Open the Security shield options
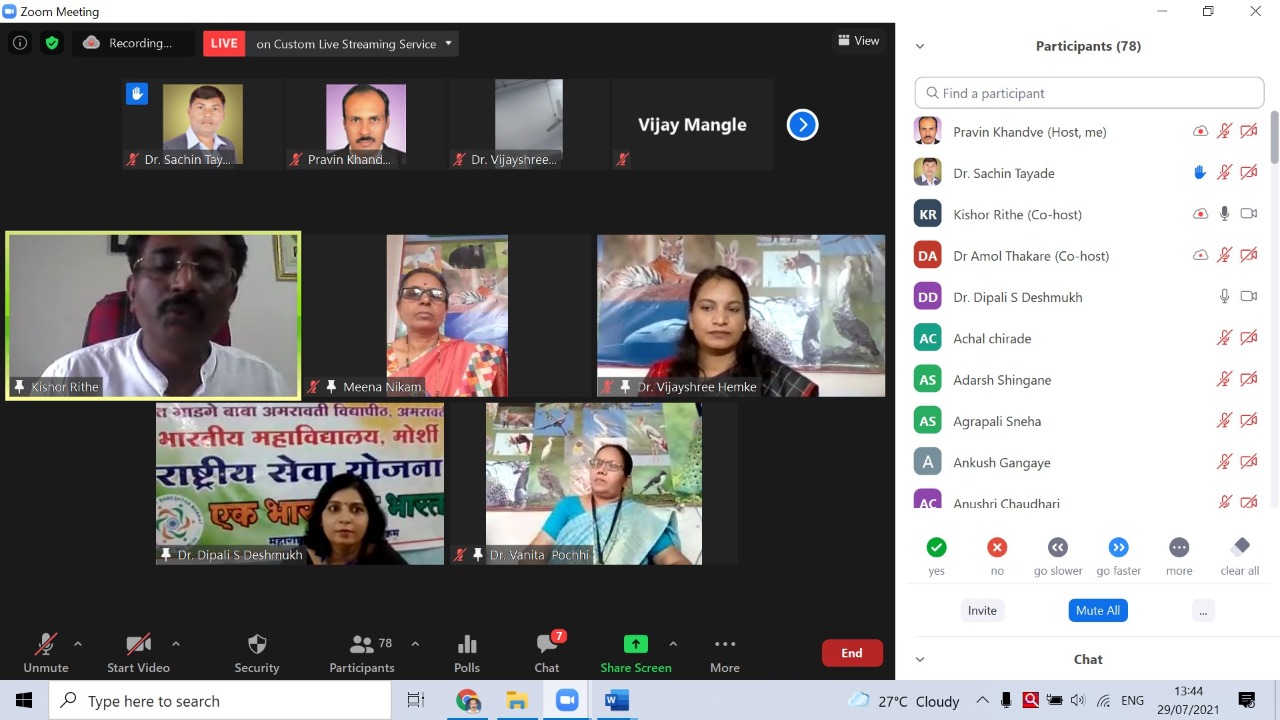The height and width of the screenshot is (720, 1280). (257, 653)
